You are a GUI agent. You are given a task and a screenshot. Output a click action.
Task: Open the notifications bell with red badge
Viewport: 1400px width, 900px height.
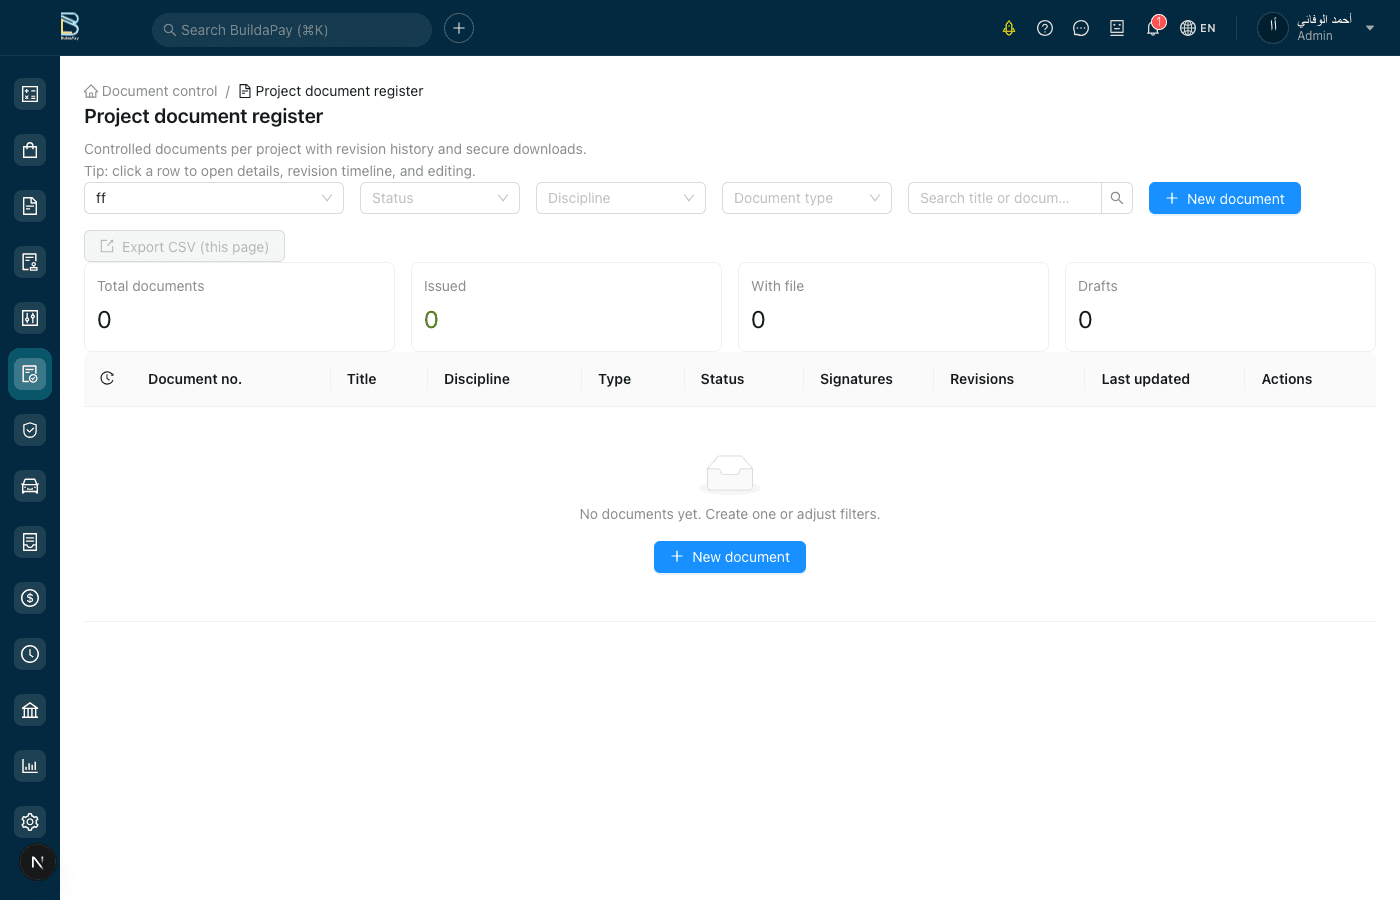[x=1153, y=28]
